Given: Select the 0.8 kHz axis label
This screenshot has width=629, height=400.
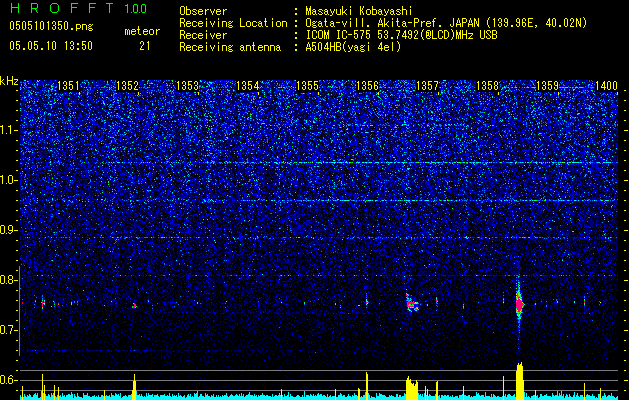Looking at the screenshot, I should point(9,280).
